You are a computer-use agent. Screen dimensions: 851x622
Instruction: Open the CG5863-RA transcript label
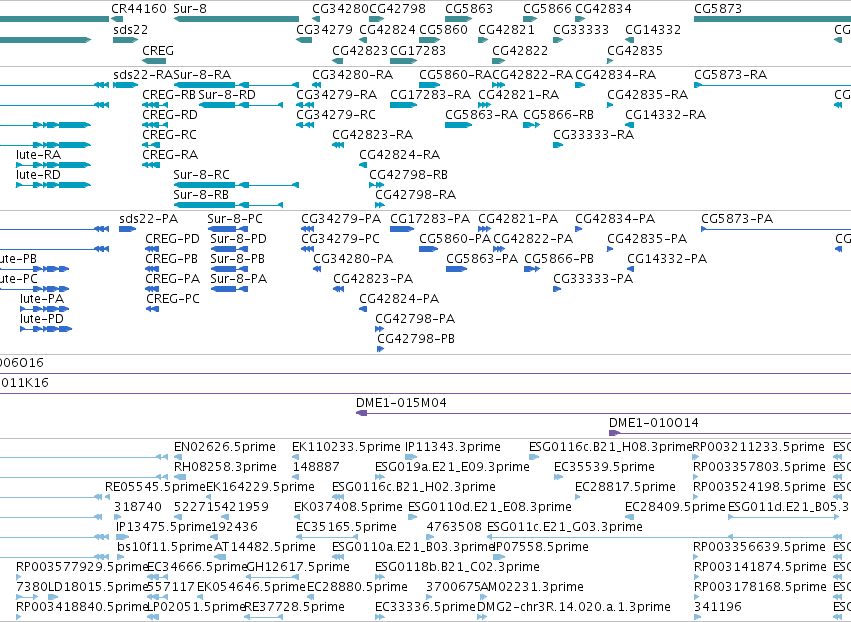pos(481,115)
